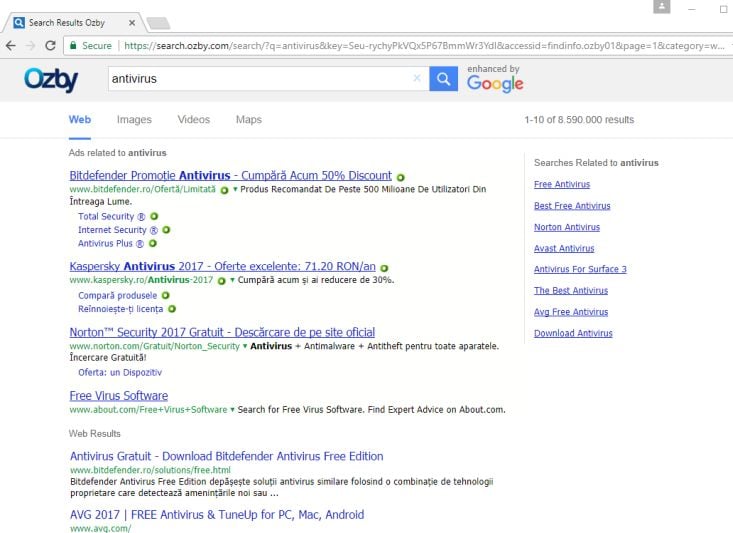This screenshot has width=733, height=533.
Task: Click green icon next to Total Security
Action: 154,216
